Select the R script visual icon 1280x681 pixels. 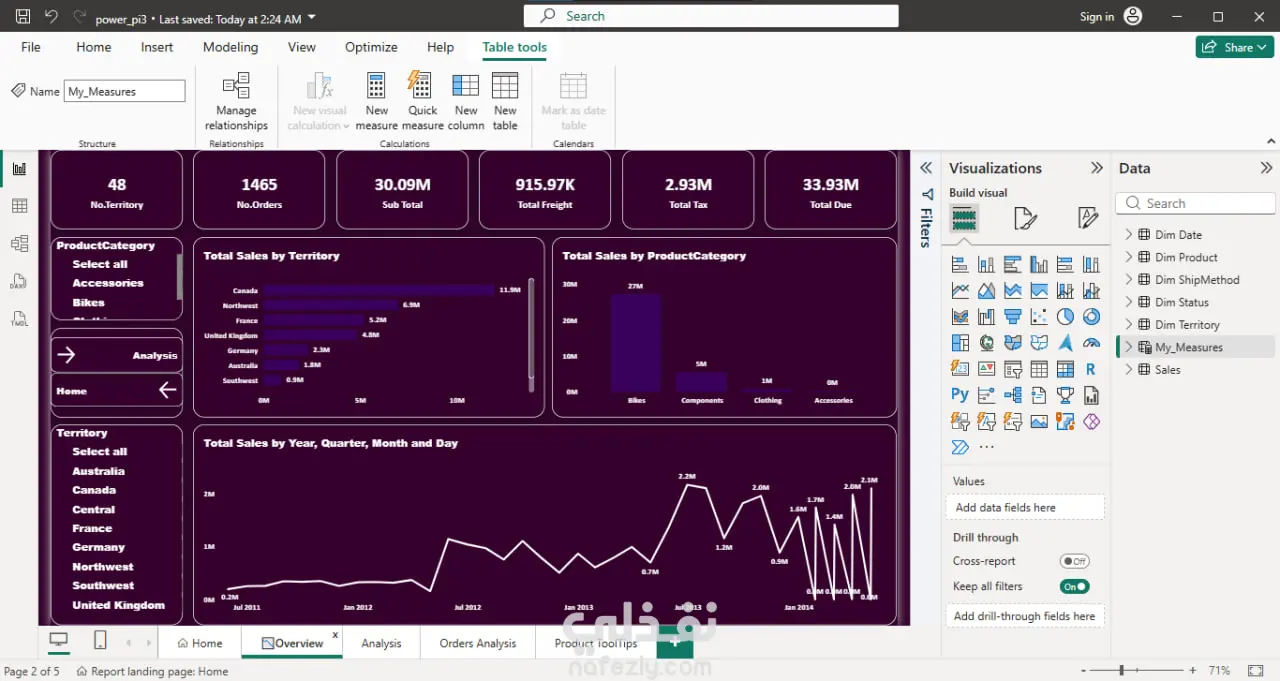click(x=1091, y=369)
